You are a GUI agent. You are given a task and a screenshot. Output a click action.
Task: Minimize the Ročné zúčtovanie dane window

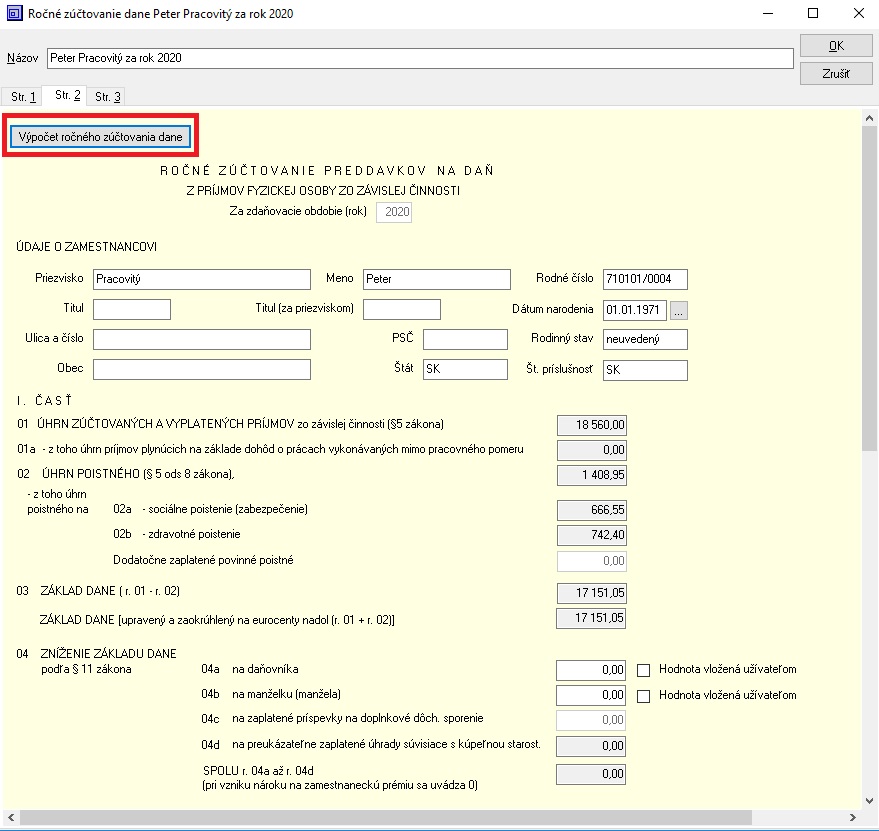(768, 13)
